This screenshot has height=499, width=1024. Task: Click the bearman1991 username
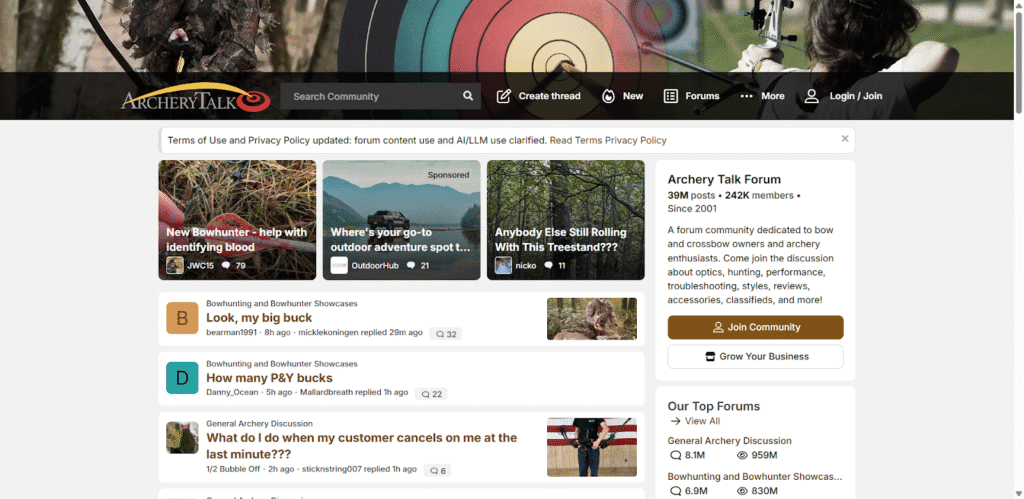(x=232, y=333)
